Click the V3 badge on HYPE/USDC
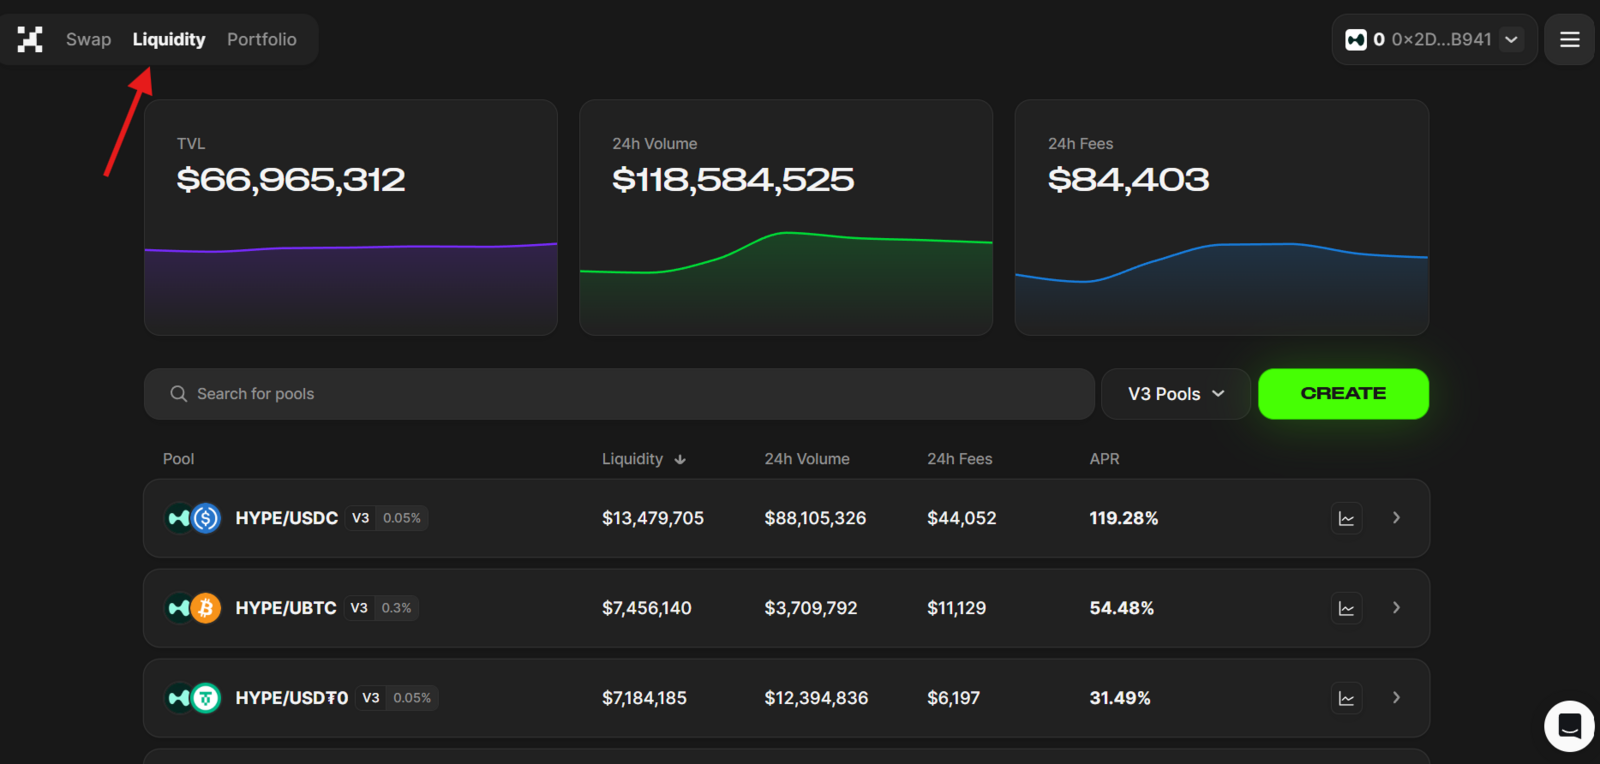 [360, 518]
